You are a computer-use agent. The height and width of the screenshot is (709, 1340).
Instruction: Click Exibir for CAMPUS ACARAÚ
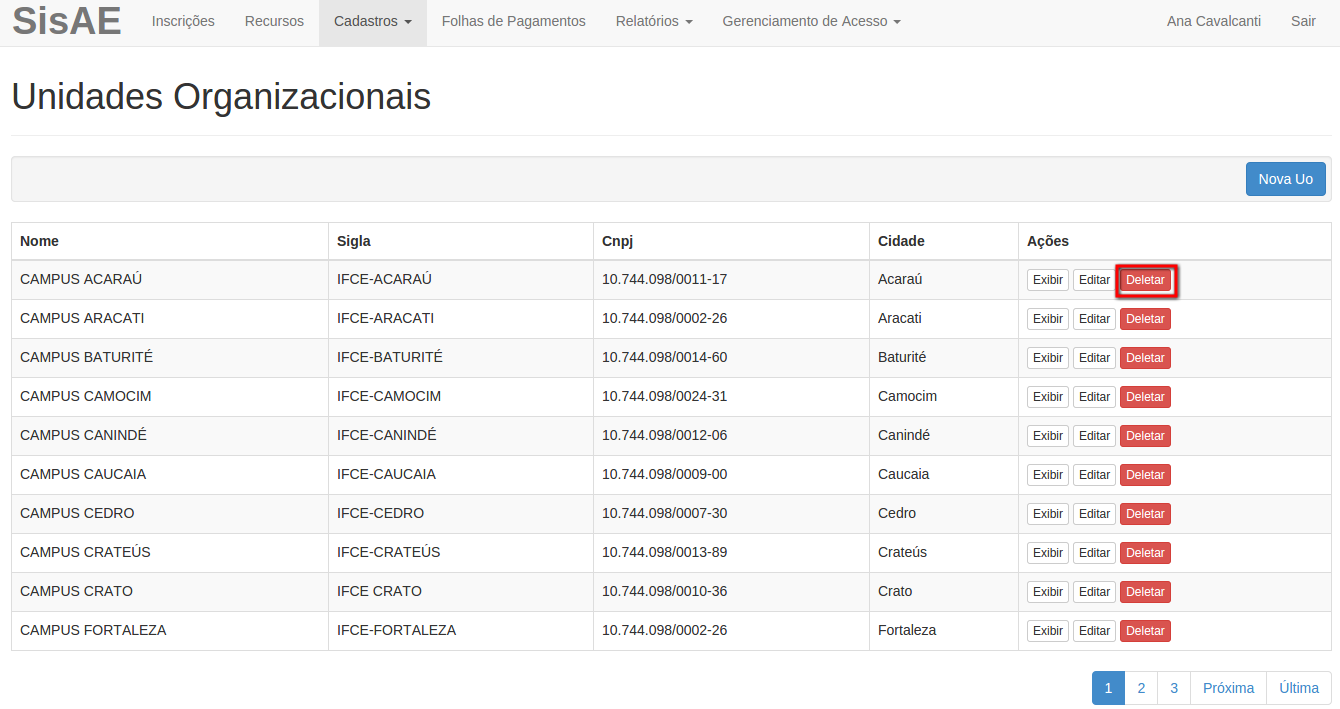click(x=1048, y=280)
